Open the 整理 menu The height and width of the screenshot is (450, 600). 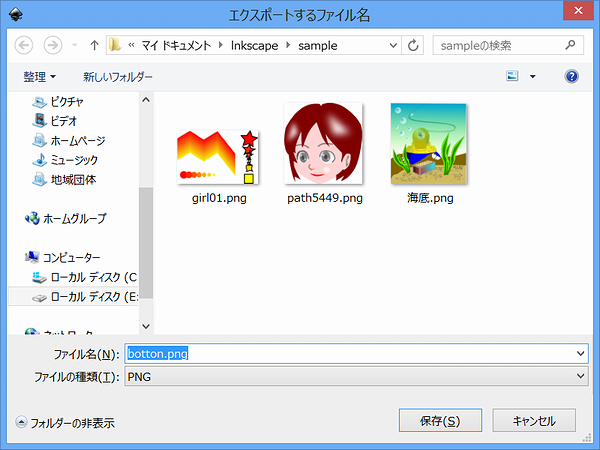[x=39, y=76]
